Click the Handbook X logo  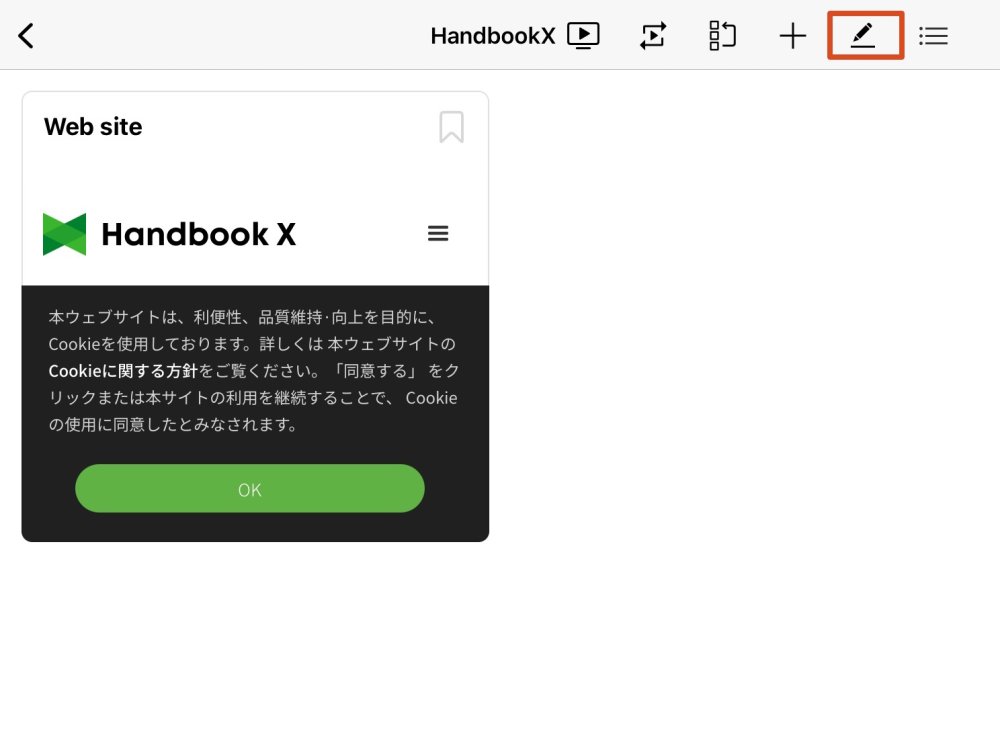(169, 234)
